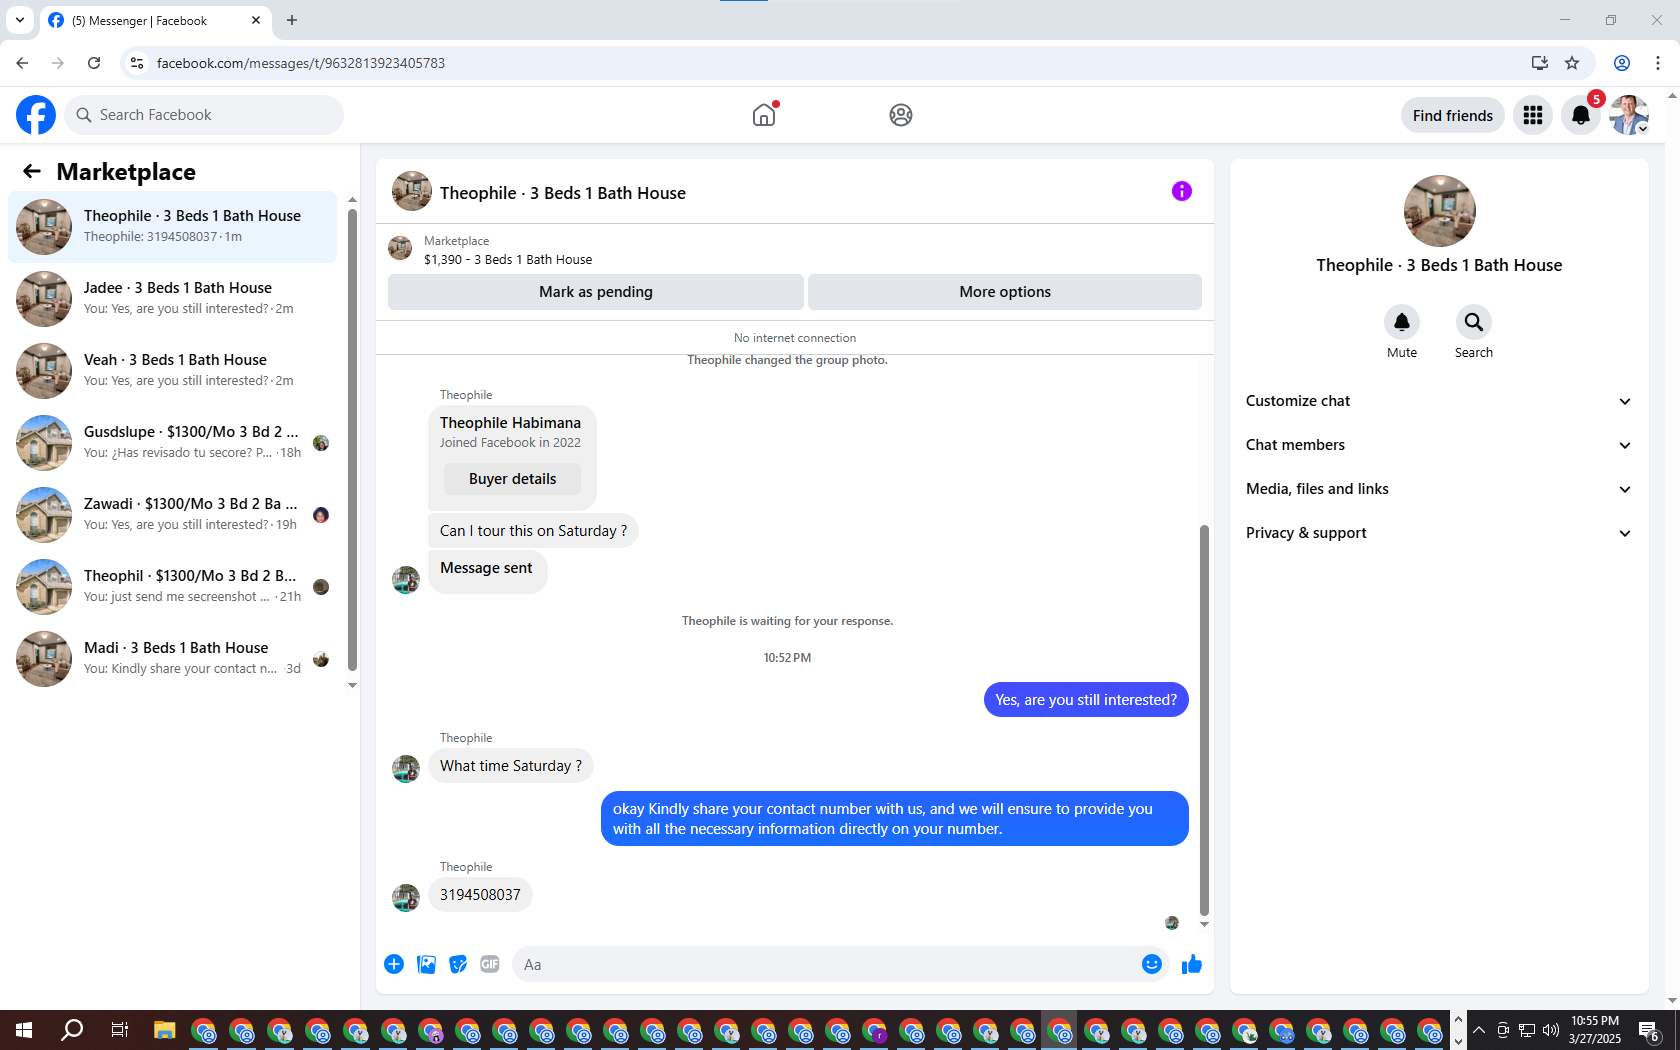Open the large listing photo in info panel
This screenshot has width=1680, height=1050.
(x=1439, y=211)
